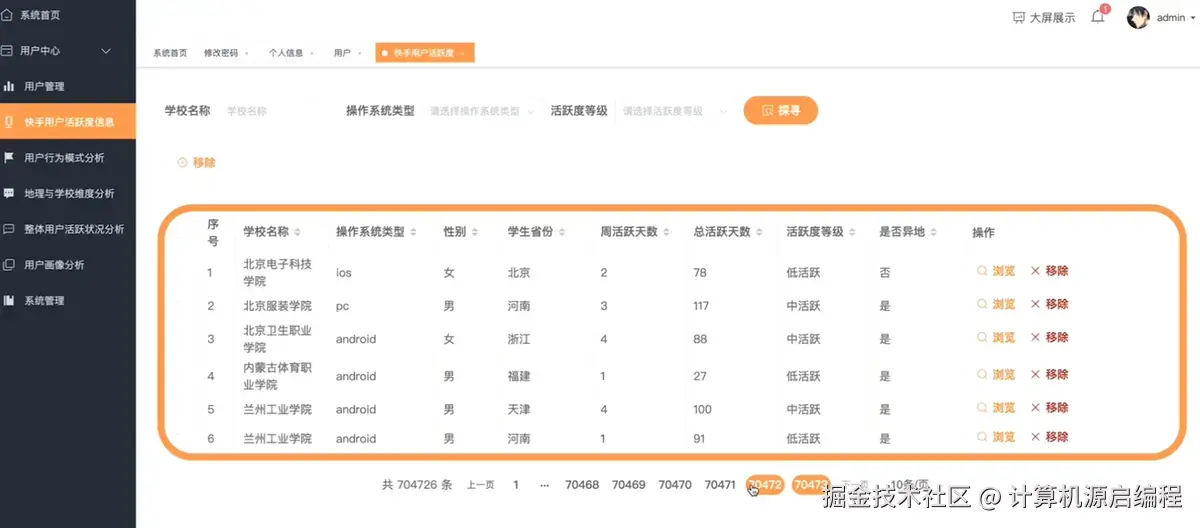Screen dimensions: 1200x528
Task: Sort by the 活跃度等级 column sort icon
Action: [852, 232]
